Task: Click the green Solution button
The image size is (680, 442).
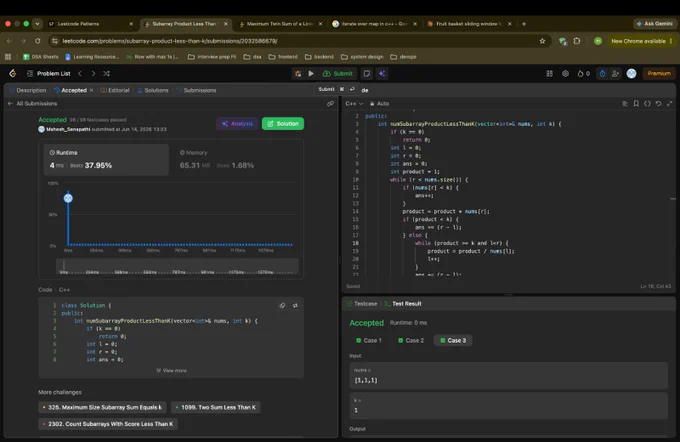Action: (x=283, y=124)
